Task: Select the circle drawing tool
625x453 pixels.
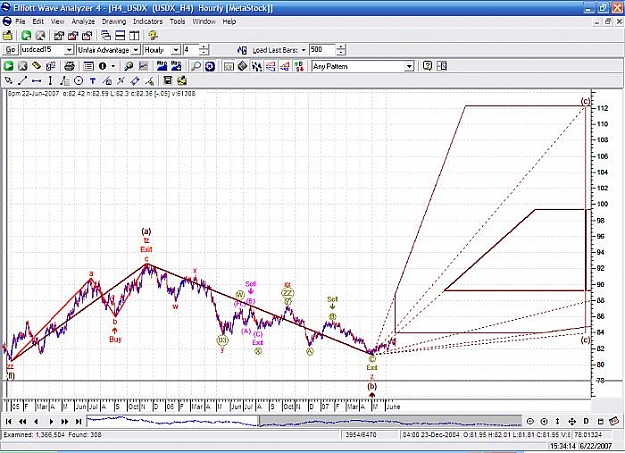Action: click(79, 81)
